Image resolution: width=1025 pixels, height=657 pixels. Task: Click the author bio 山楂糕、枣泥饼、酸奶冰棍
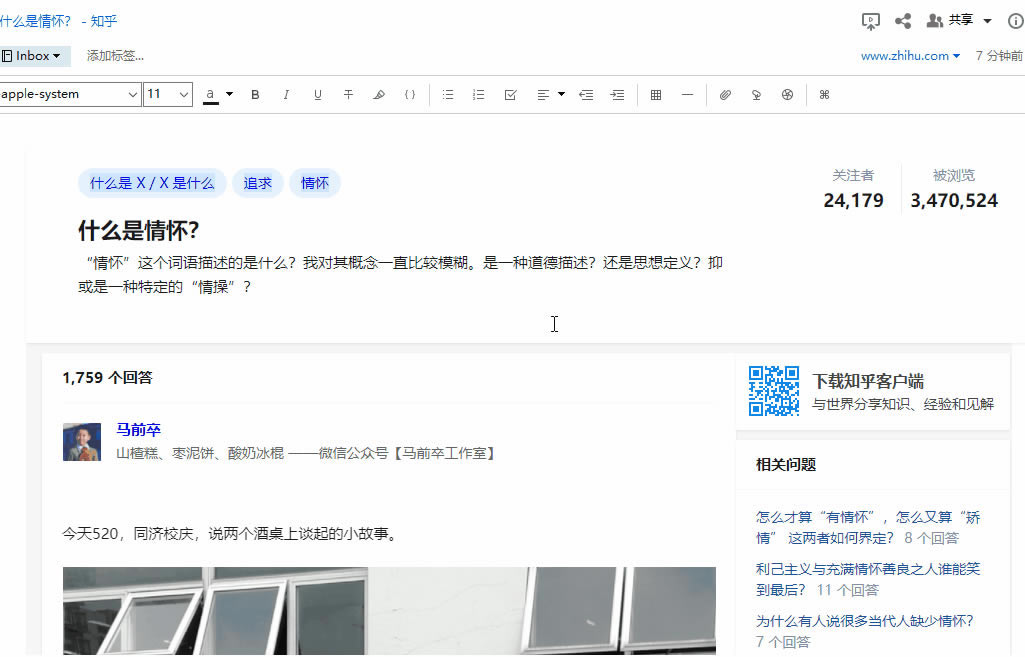(x=305, y=453)
